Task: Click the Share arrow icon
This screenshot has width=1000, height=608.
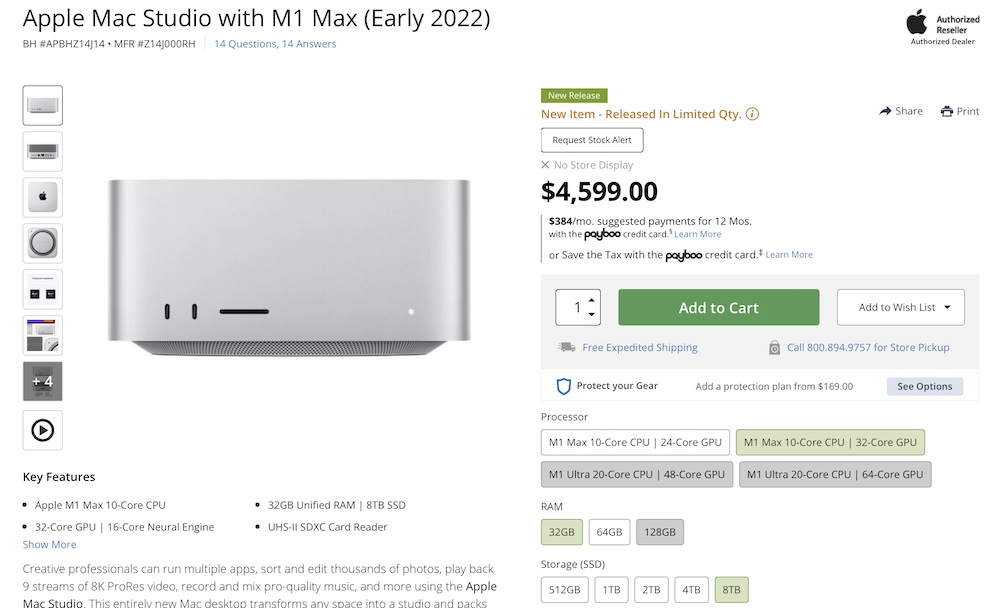Action: 885,111
